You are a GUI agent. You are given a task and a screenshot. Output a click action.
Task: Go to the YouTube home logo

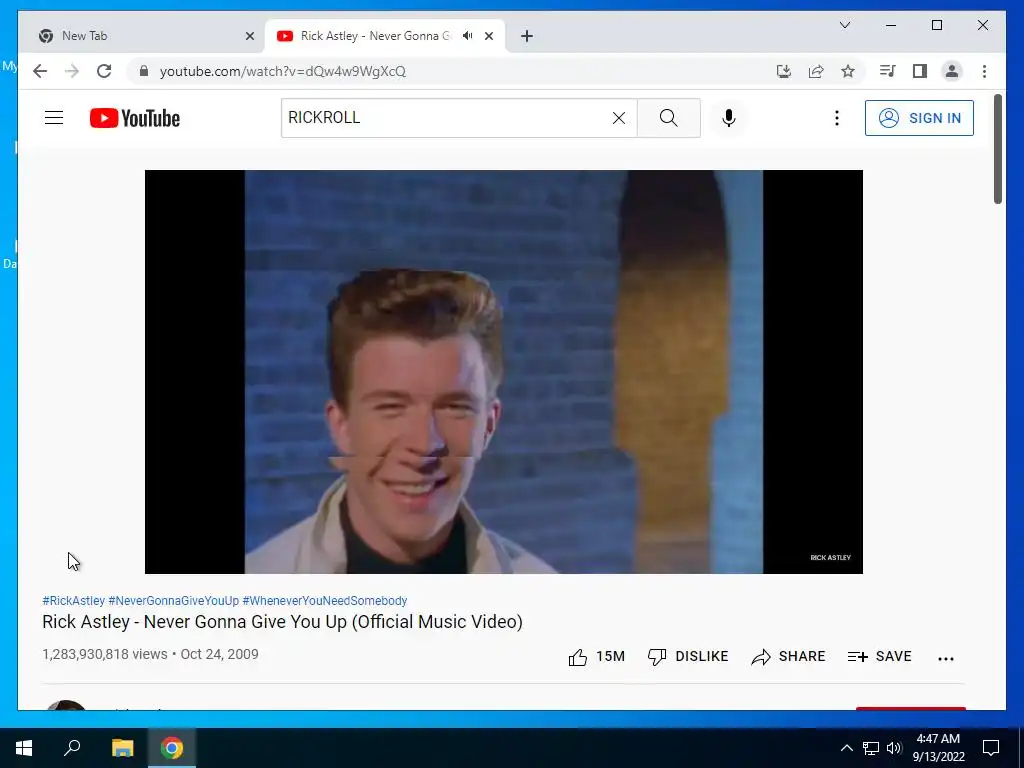(135, 118)
